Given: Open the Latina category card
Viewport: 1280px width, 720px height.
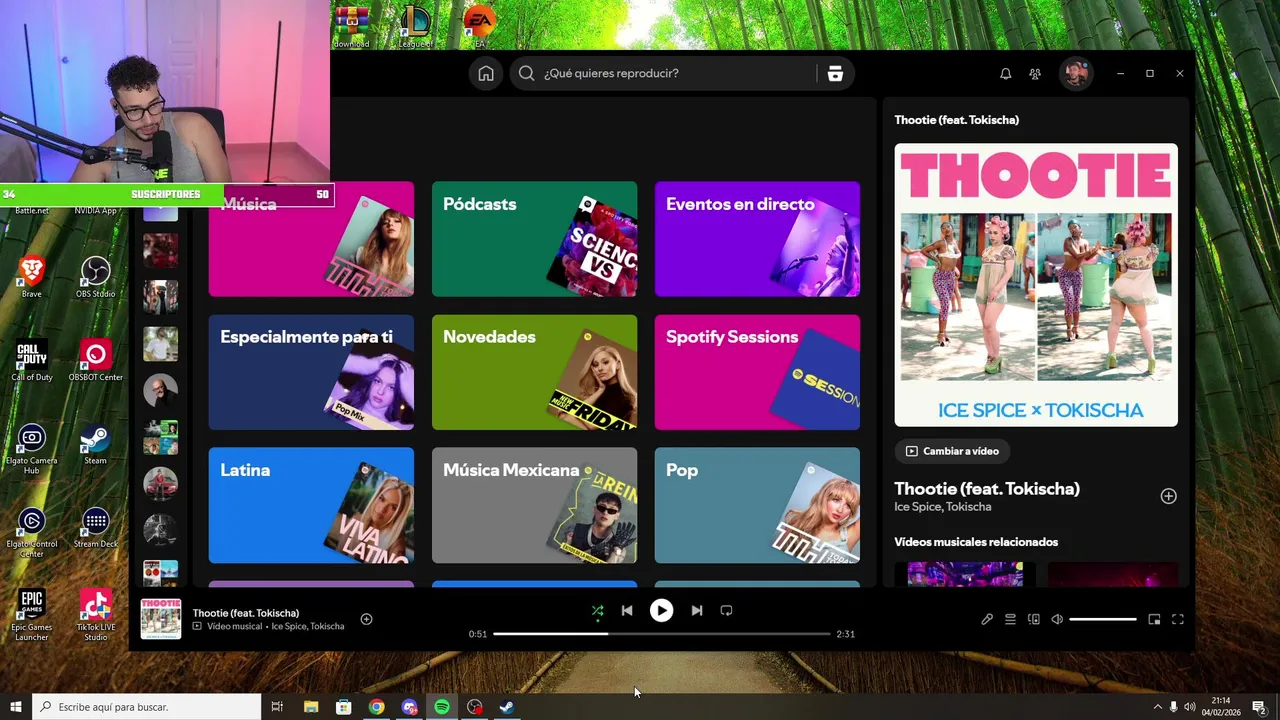Looking at the screenshot, I should [x=311, y=505].
